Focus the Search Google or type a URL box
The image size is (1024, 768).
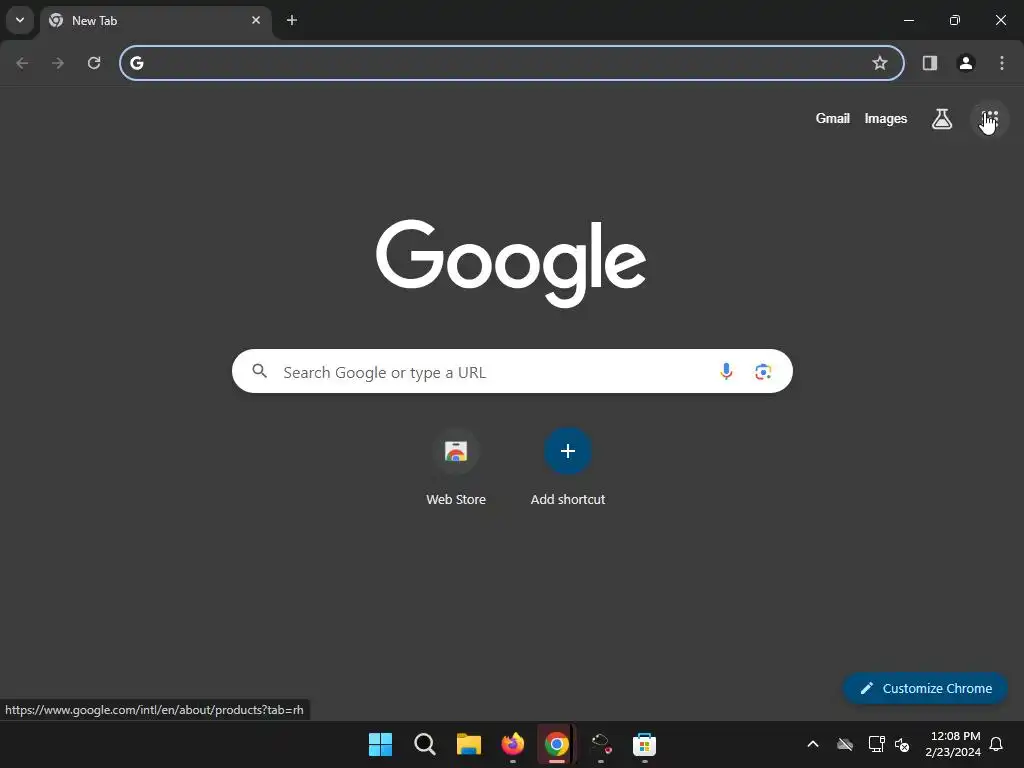(x=512, y=372)
